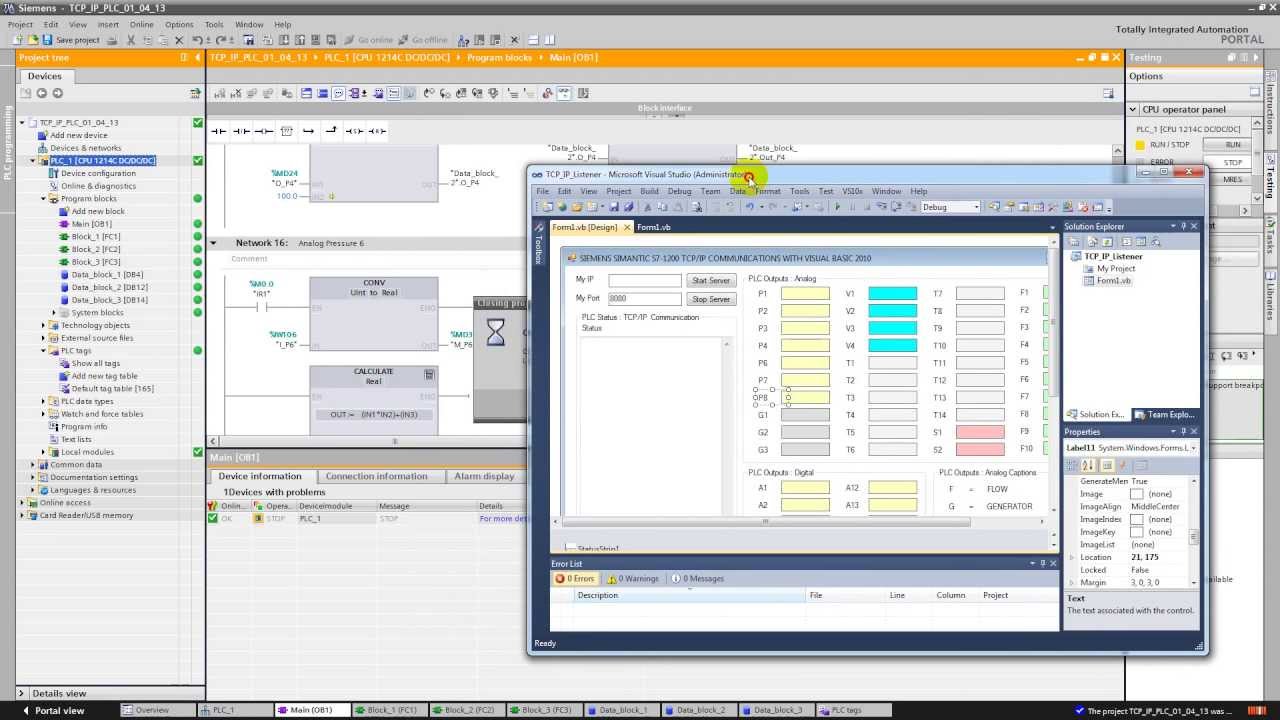Click the Start debugging play icon in Visual Studio
This screenshot has height=720, width=1280.
tap(837, 207)
